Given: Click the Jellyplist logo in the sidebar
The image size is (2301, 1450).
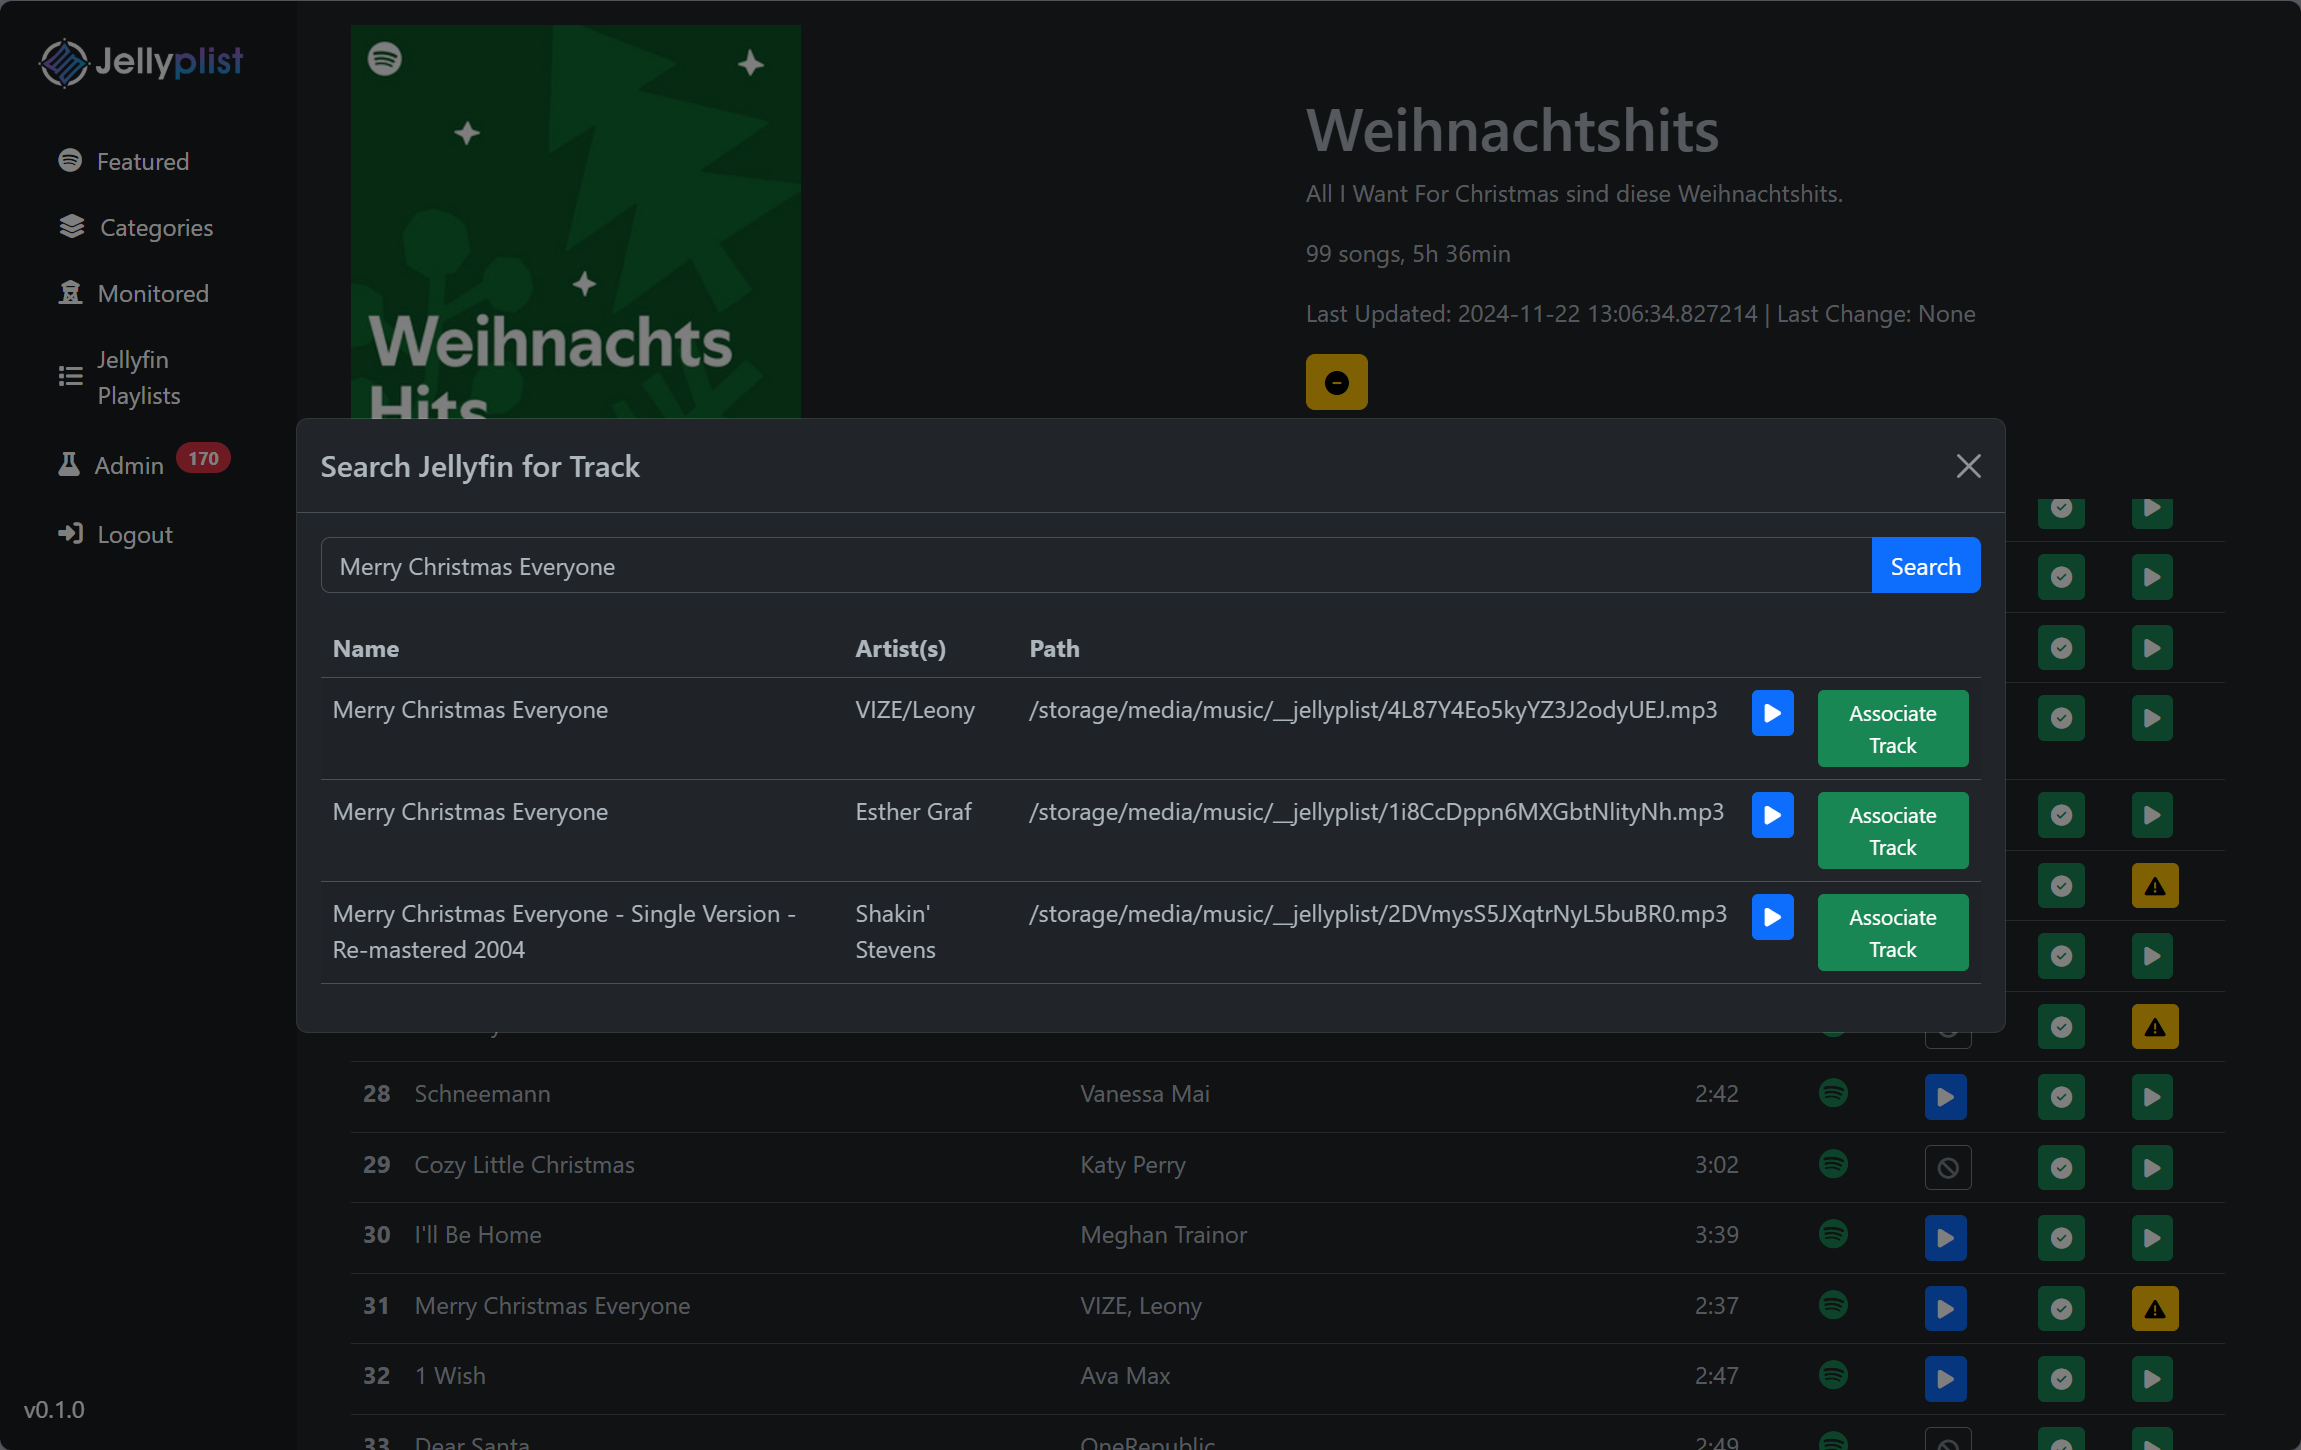Looking at the screenshot, I should [140, 62].
